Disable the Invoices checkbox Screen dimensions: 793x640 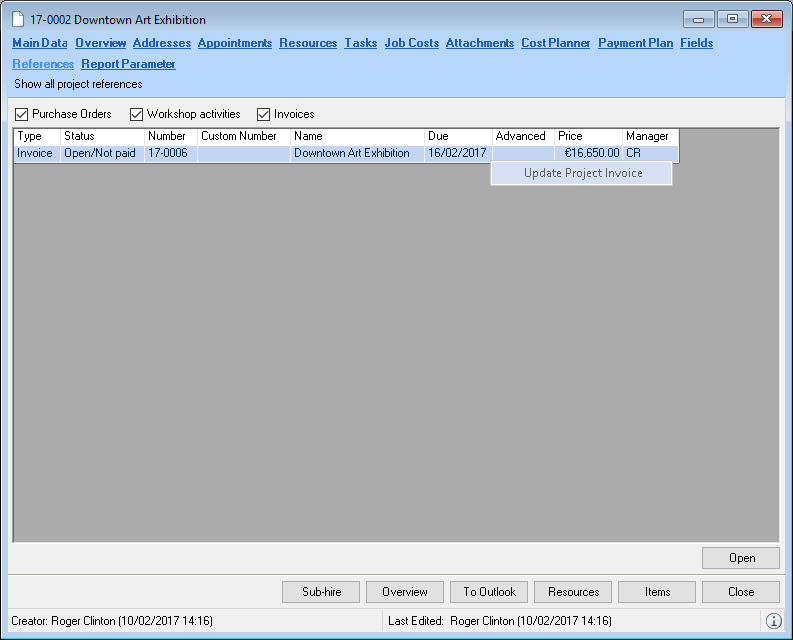[x=264, y=114]
